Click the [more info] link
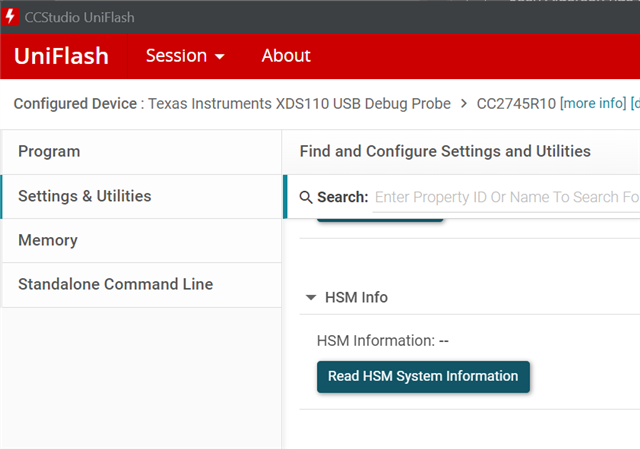Image resolution: width=640 pixels, height=449 pixels. pyautogui.click(x=593, y=103)
